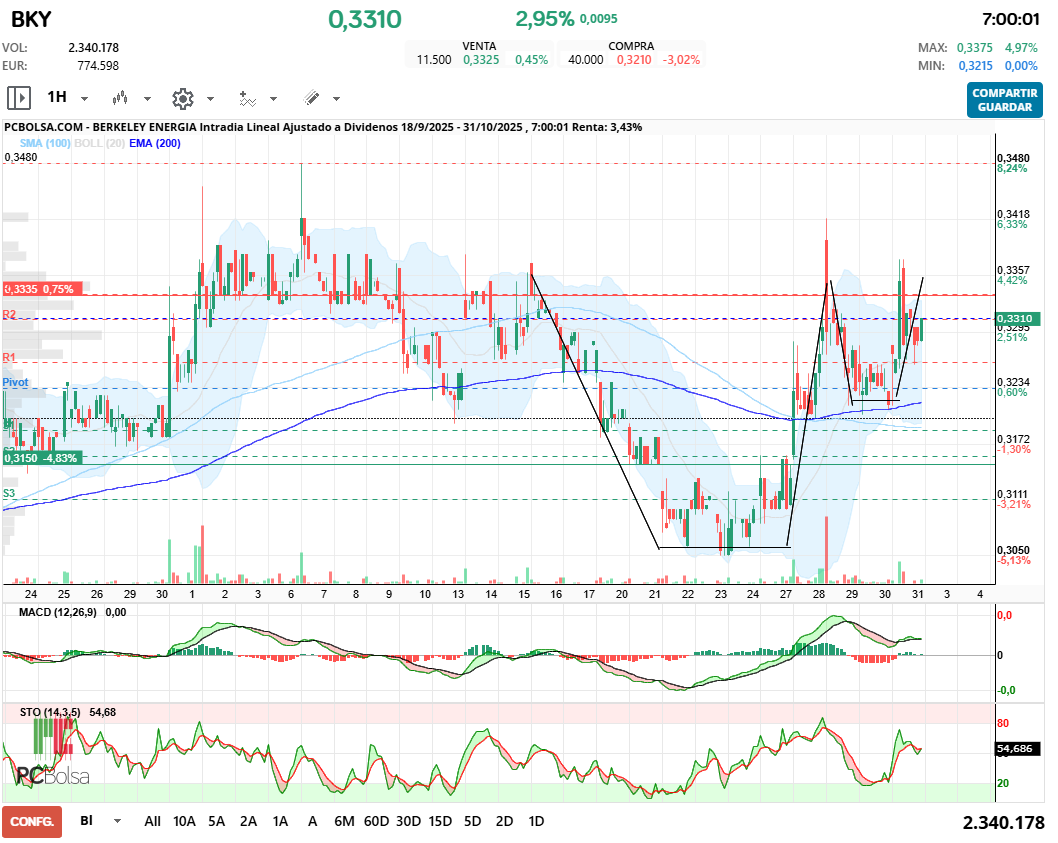Open the BI dropdown arrow at bottom
1058x843 pixels.
pyautogui.click(x=117, y=821)
